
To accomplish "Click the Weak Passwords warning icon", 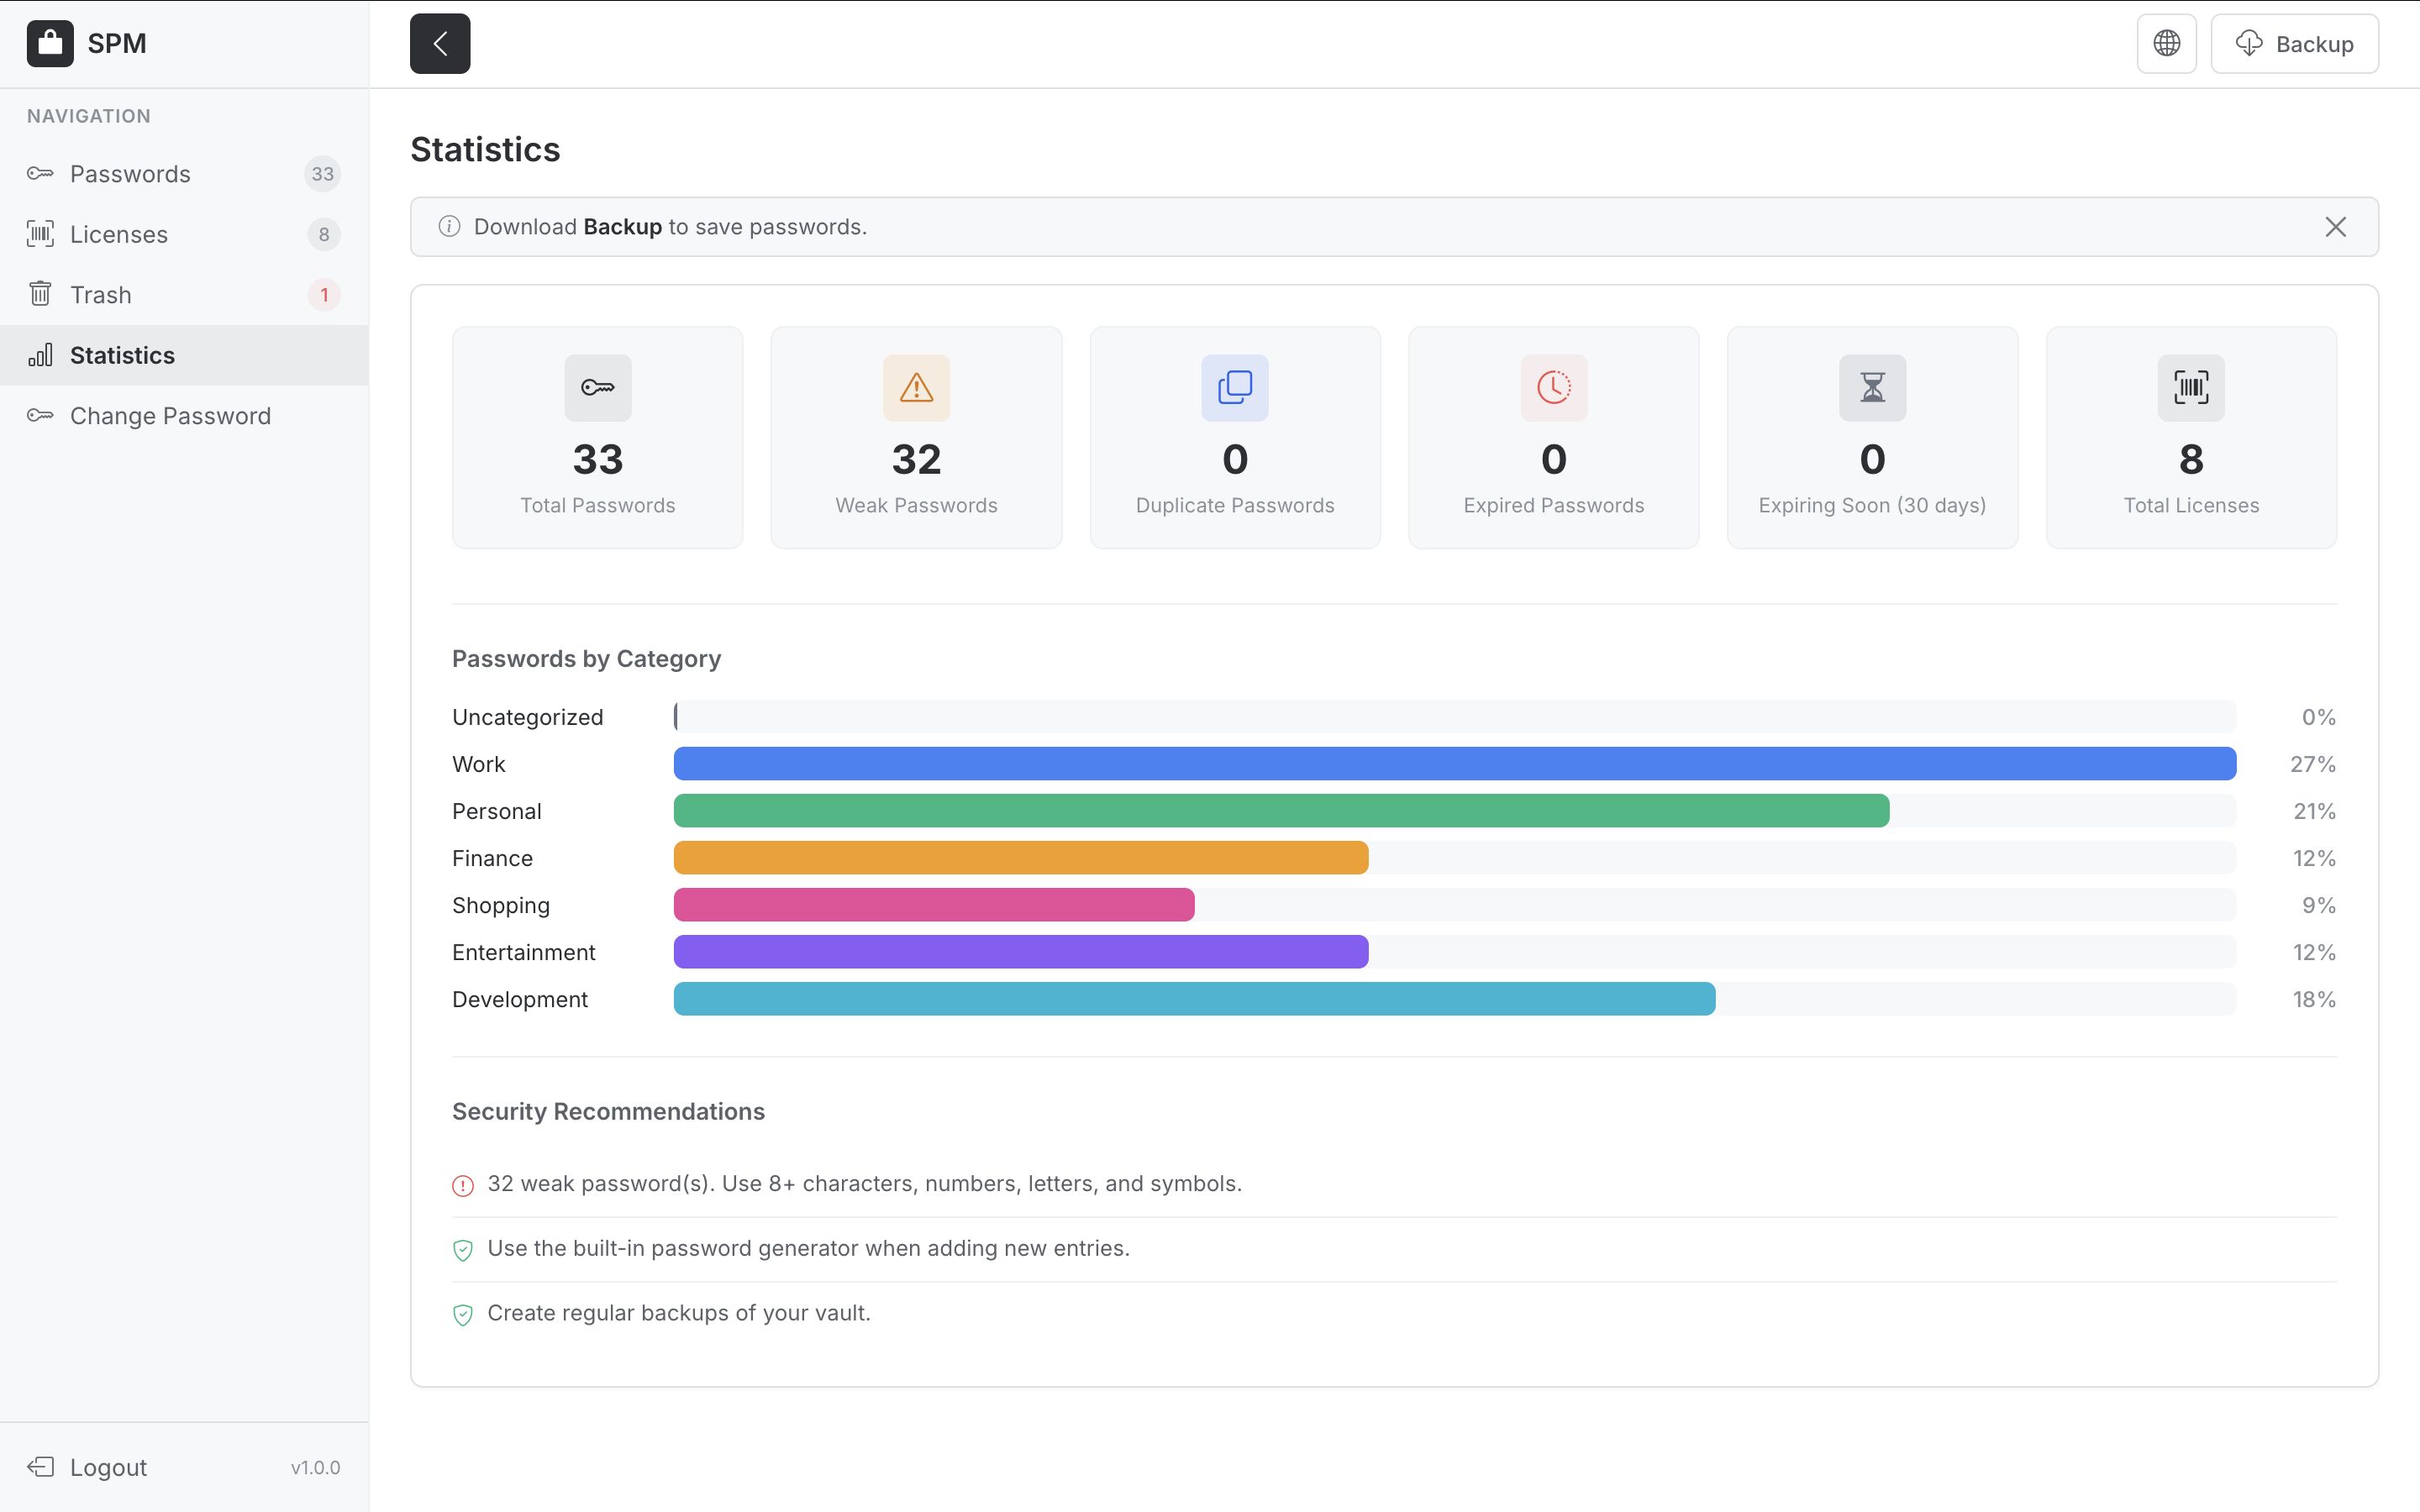I will pyautogui.click(x=916, y=388).
